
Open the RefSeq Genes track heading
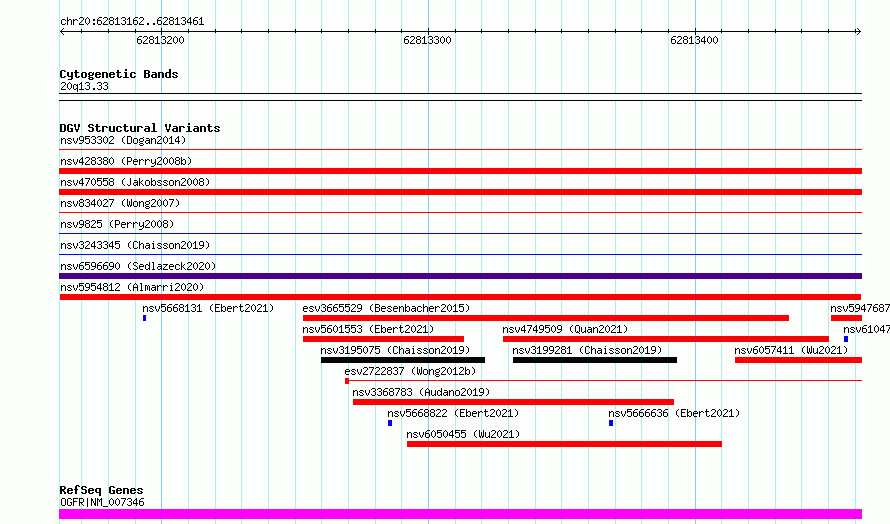point(102,490)
